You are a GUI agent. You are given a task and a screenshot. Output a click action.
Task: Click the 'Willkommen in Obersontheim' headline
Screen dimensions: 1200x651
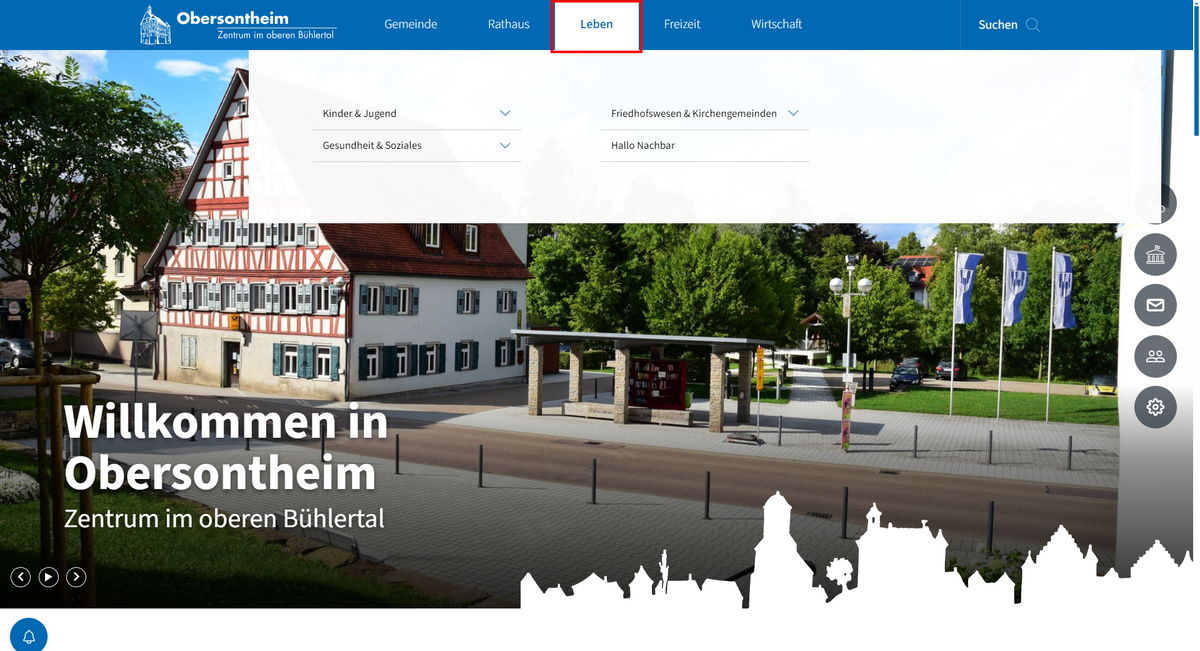(226, 448)
